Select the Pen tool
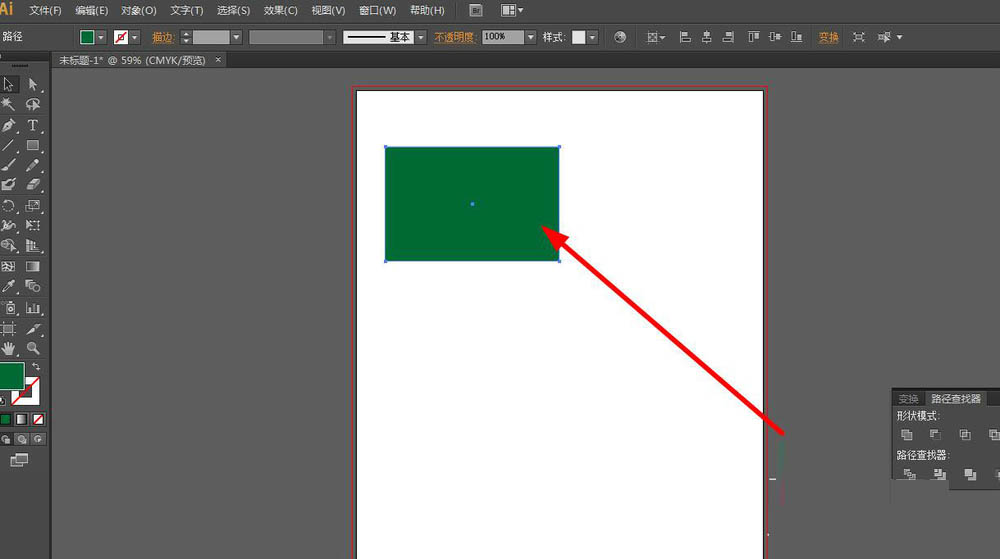This screenshot has width=1000, height=559. point(9,125)
